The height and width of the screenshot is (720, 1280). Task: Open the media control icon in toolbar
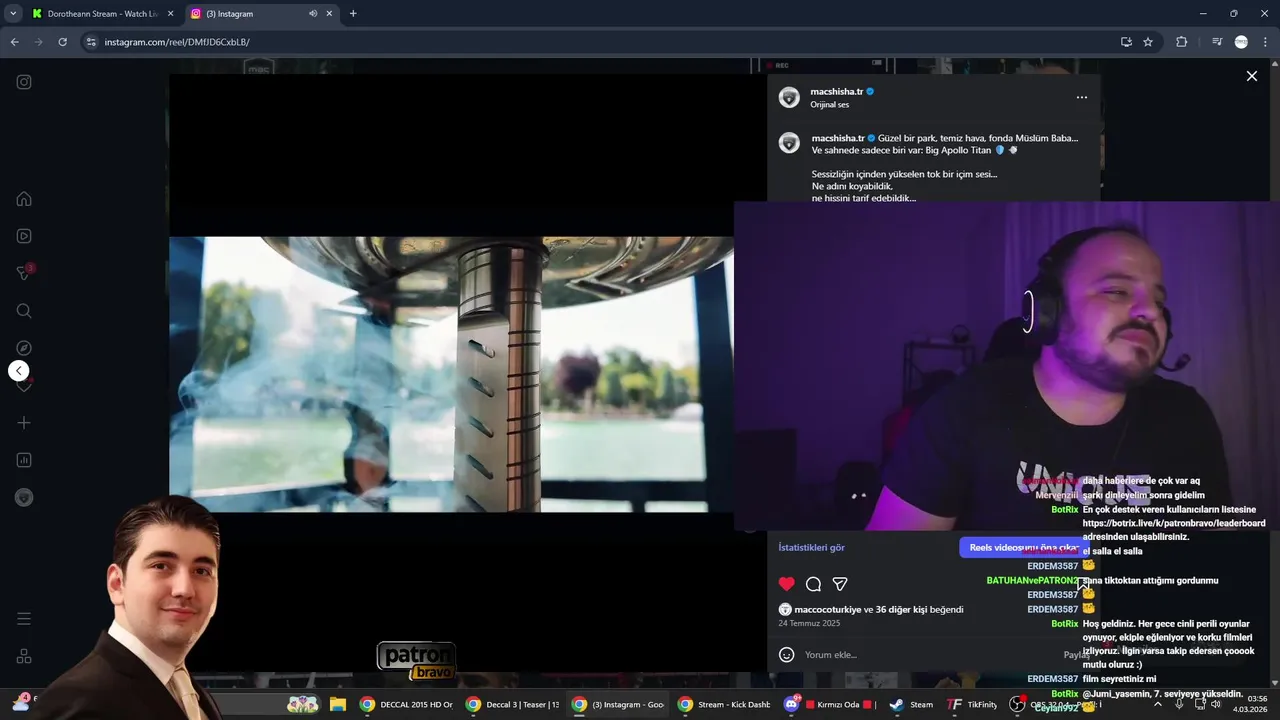tap(1217, 42)
